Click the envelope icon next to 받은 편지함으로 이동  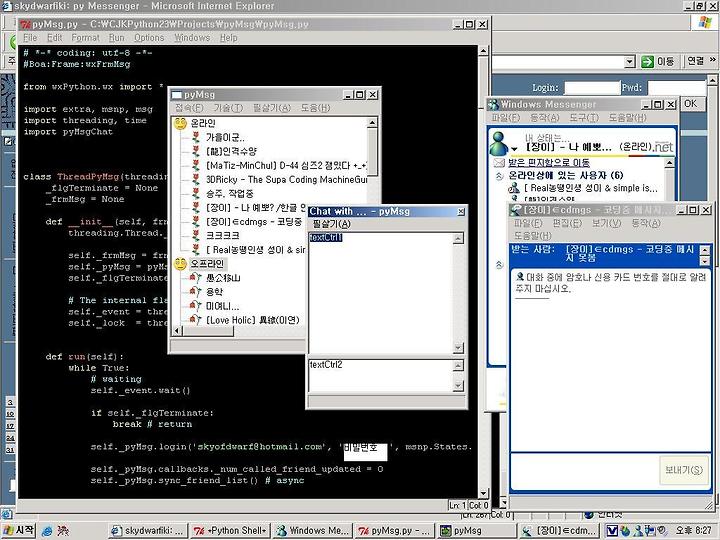[x=499, y=163]
